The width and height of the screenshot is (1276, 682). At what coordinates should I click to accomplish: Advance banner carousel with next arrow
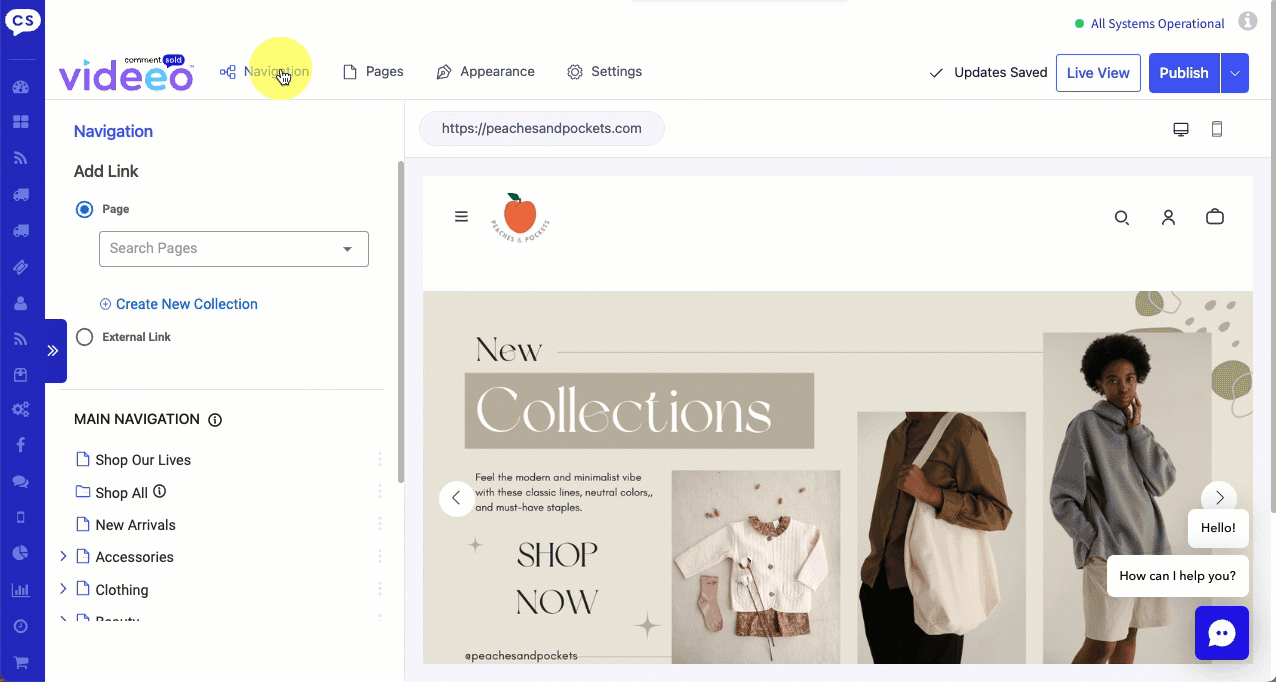1219,498
